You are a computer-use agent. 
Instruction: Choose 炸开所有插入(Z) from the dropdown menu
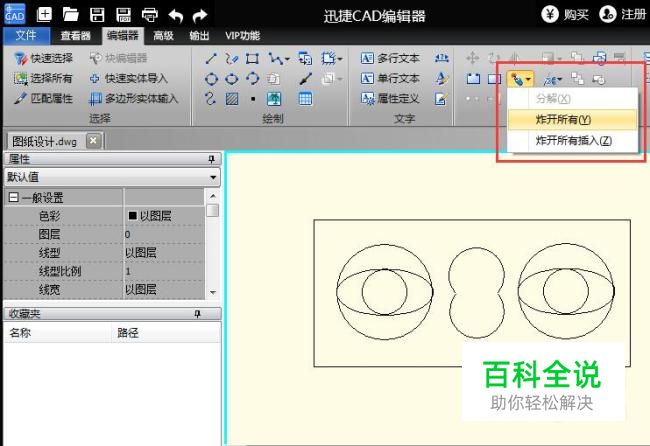point(572,141)
